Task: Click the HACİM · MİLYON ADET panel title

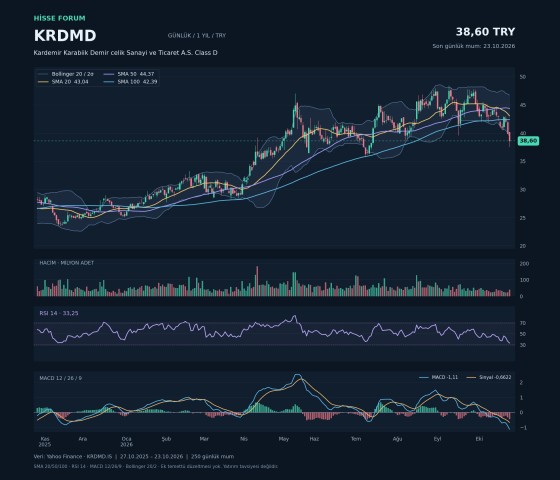Action: click(66, 263)
